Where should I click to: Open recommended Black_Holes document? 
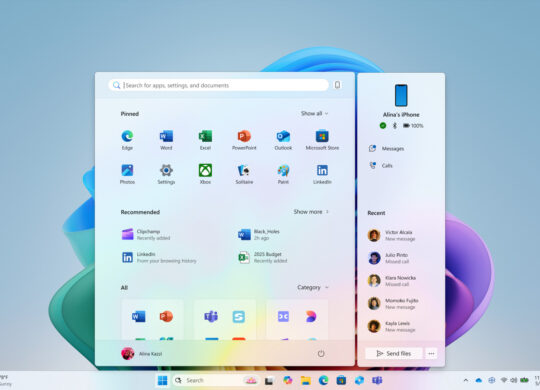click(x=259, y=235)
